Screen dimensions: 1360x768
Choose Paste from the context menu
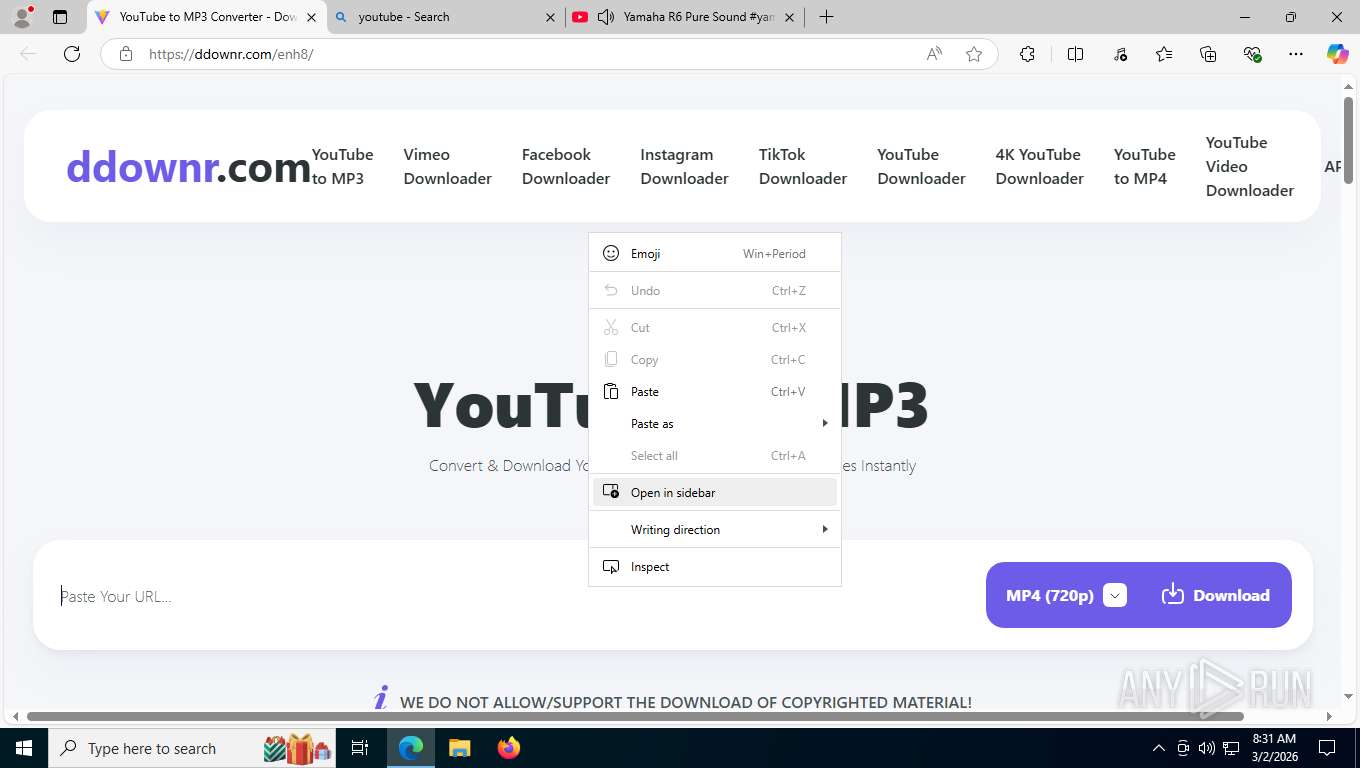[715, 392]
